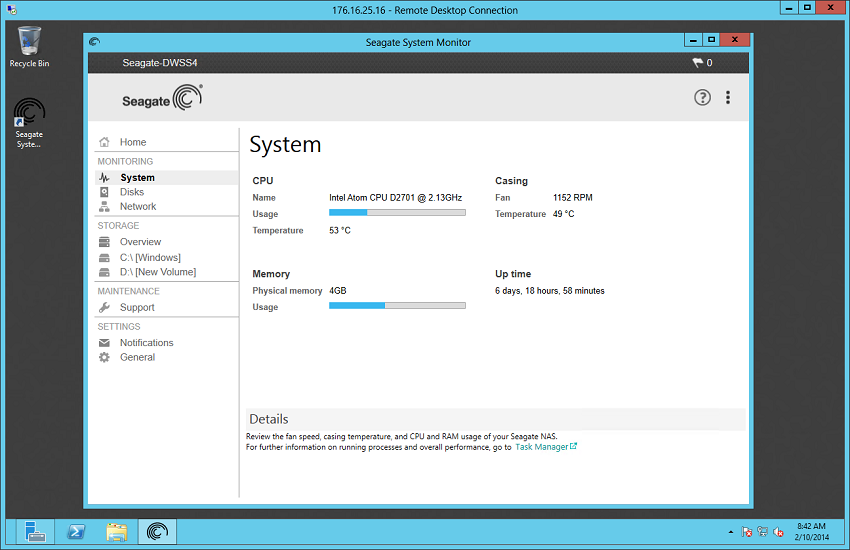This screenshot has height=550, width=850.
Task: Click the notification flag icon in header
Action: coord(697,63)
